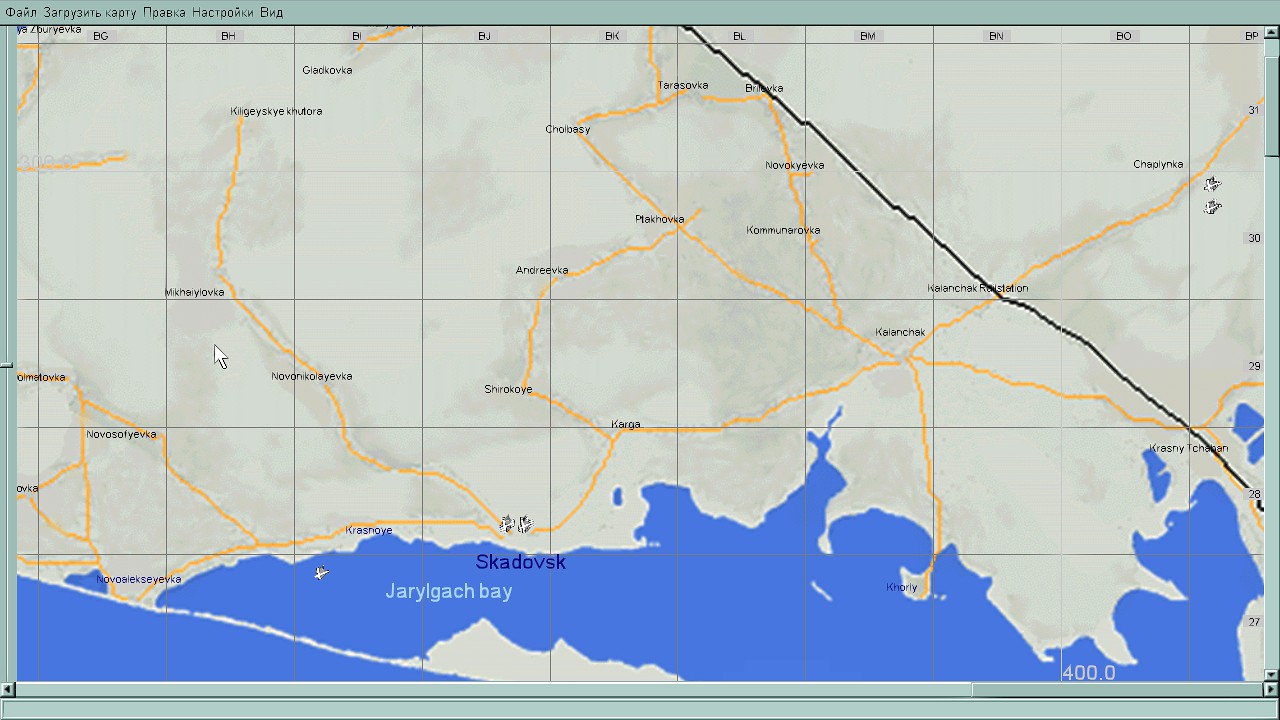Click the grid row label 30

[x=1255, y=238]
